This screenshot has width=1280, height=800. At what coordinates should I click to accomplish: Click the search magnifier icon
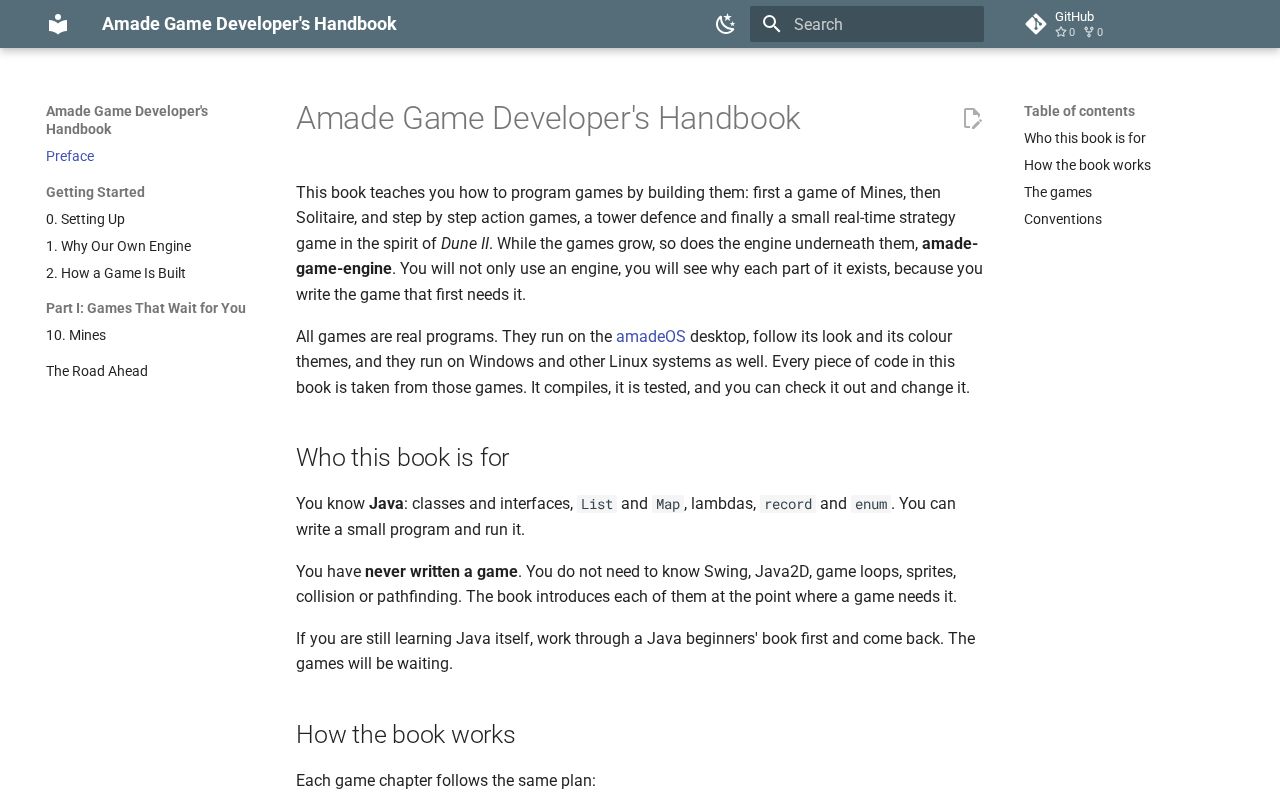(771, 24)
